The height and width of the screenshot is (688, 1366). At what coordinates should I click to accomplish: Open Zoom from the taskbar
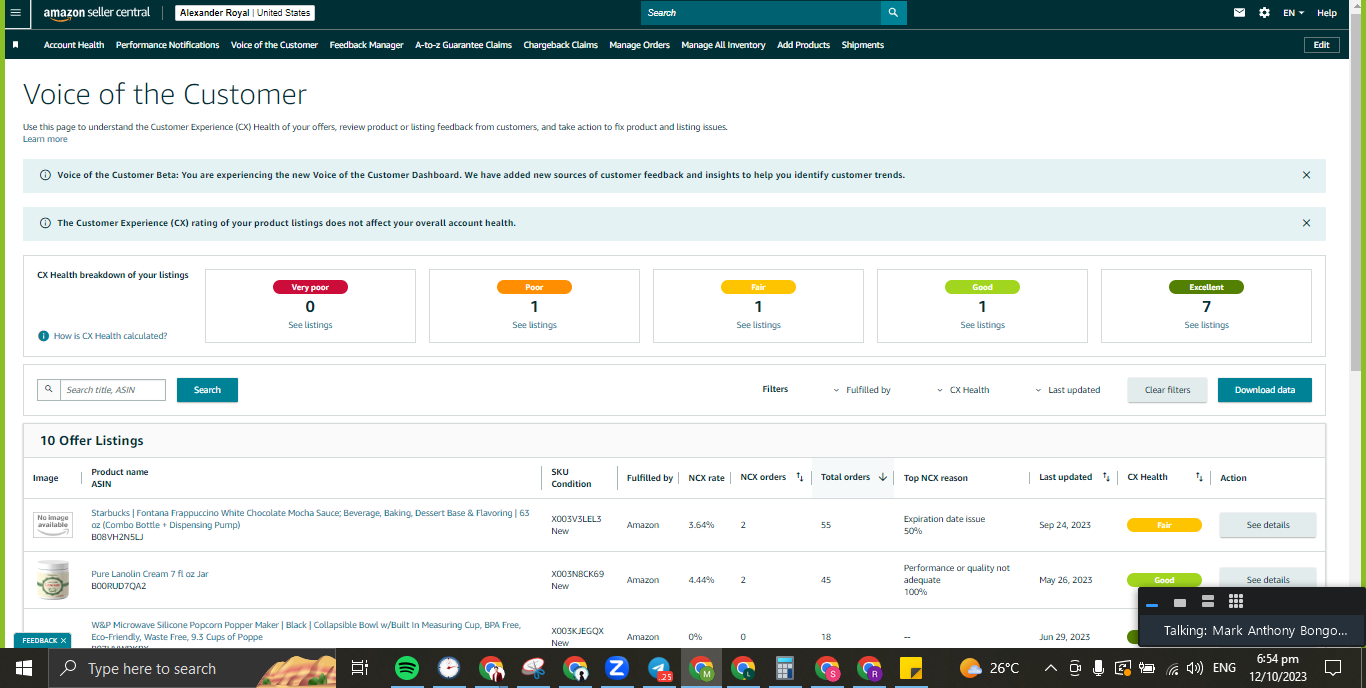point(616,668)
